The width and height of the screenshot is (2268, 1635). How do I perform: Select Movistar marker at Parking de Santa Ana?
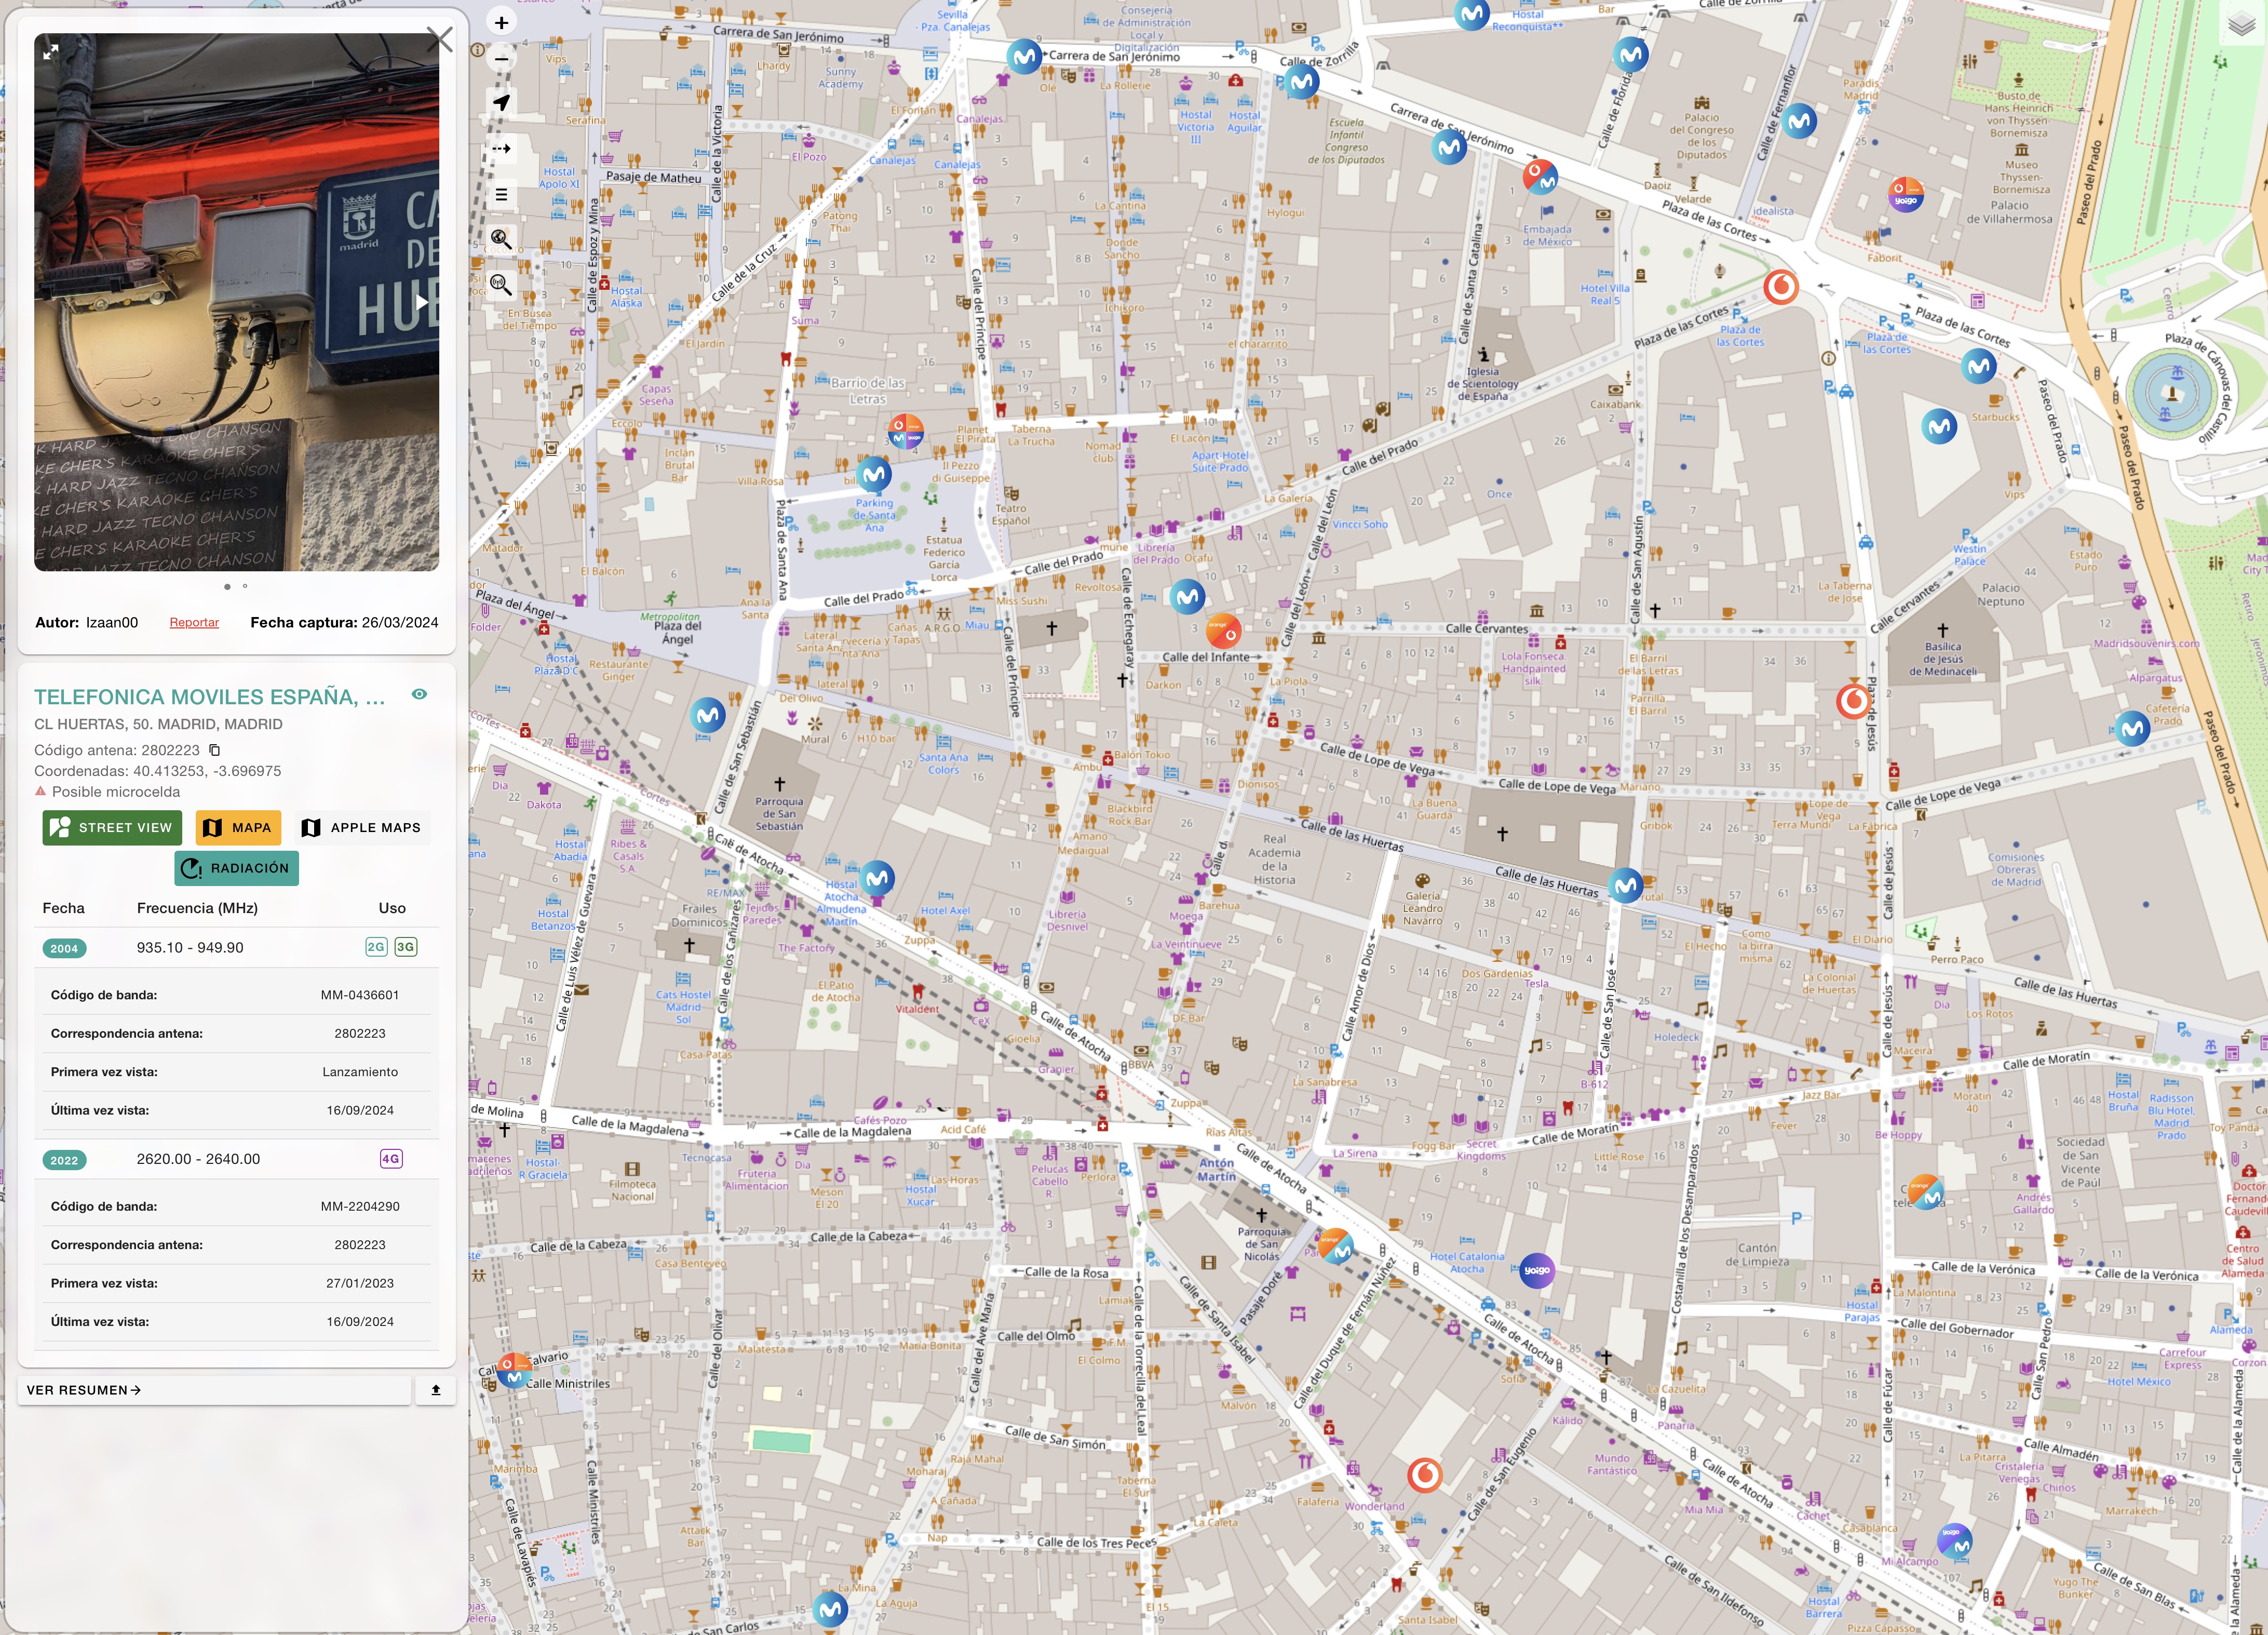coord(874,474)
